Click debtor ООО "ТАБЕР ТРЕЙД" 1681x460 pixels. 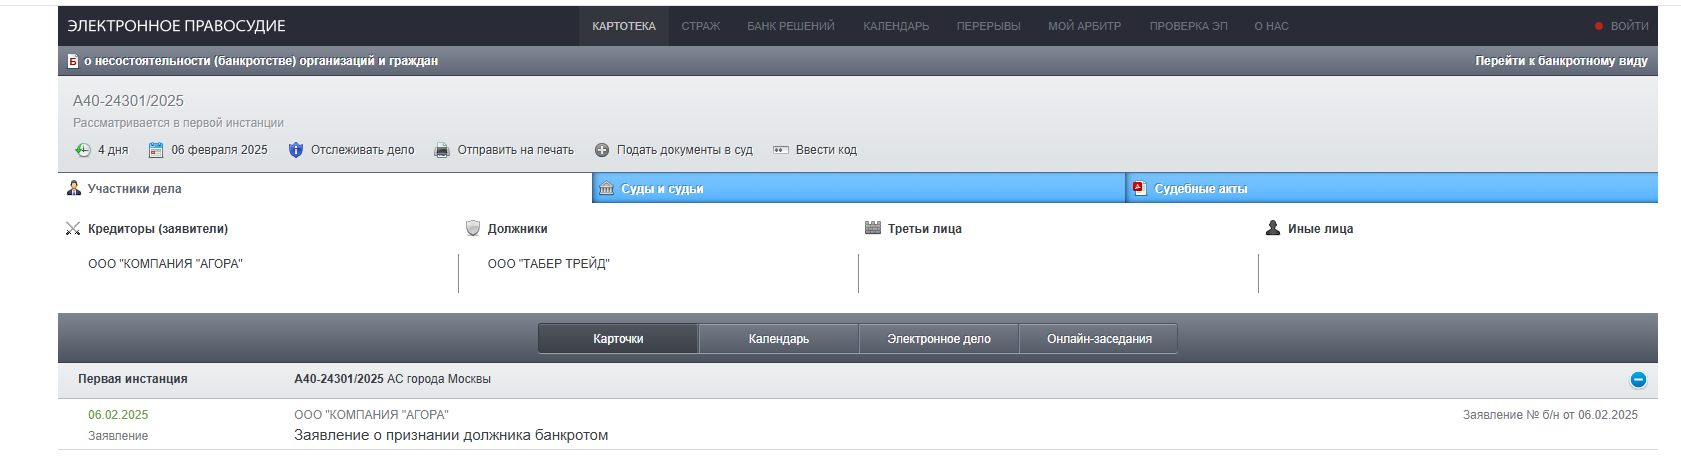coord(548,264)
